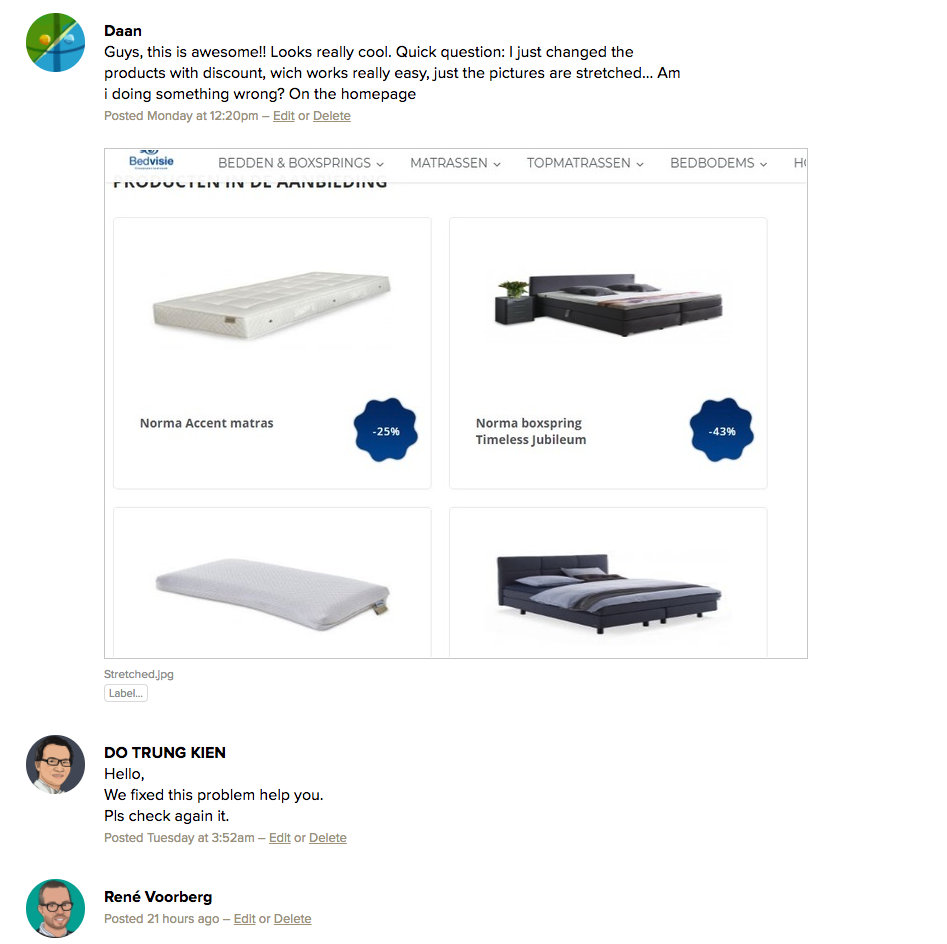Click René Voorberg's avatar picture
The image size is (947, 944).
click(56, 908)
